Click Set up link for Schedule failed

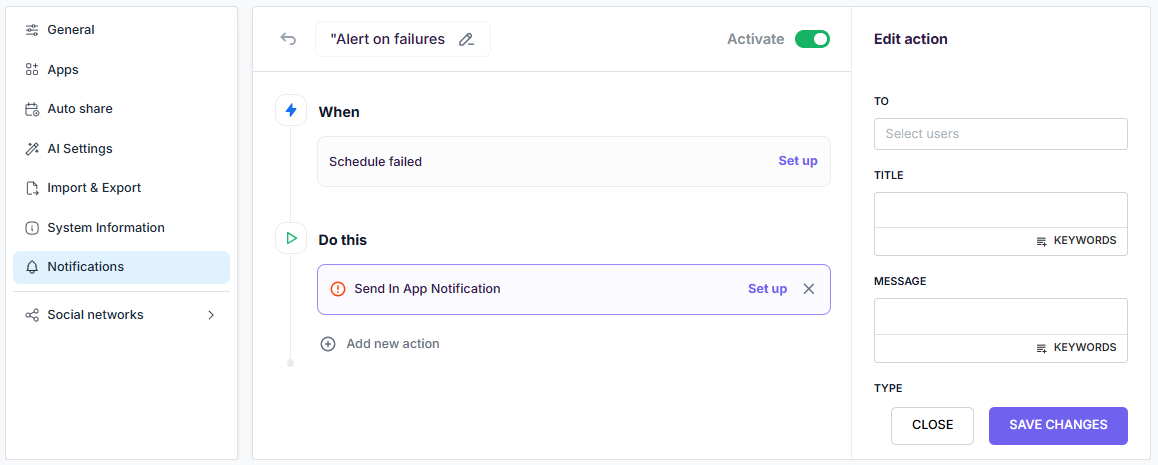pyautogui.click(x=797, y=161)
